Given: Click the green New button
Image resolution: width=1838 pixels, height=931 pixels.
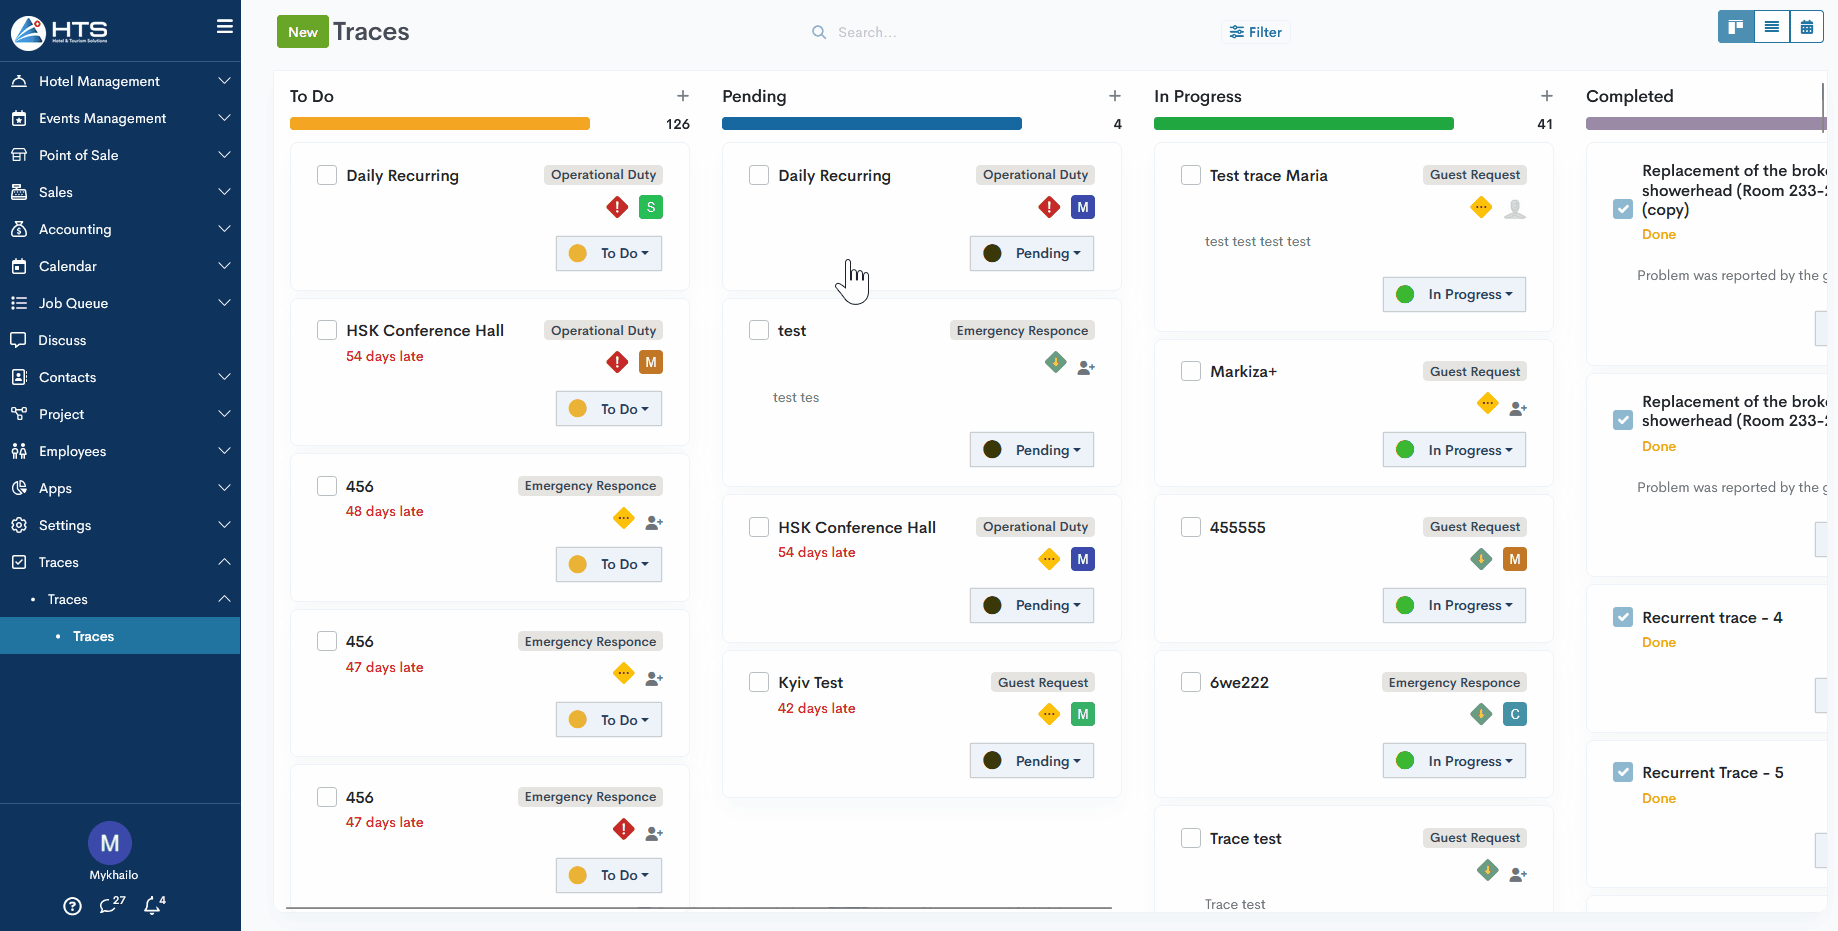Looking at the screenshot, I should point(302,32).
